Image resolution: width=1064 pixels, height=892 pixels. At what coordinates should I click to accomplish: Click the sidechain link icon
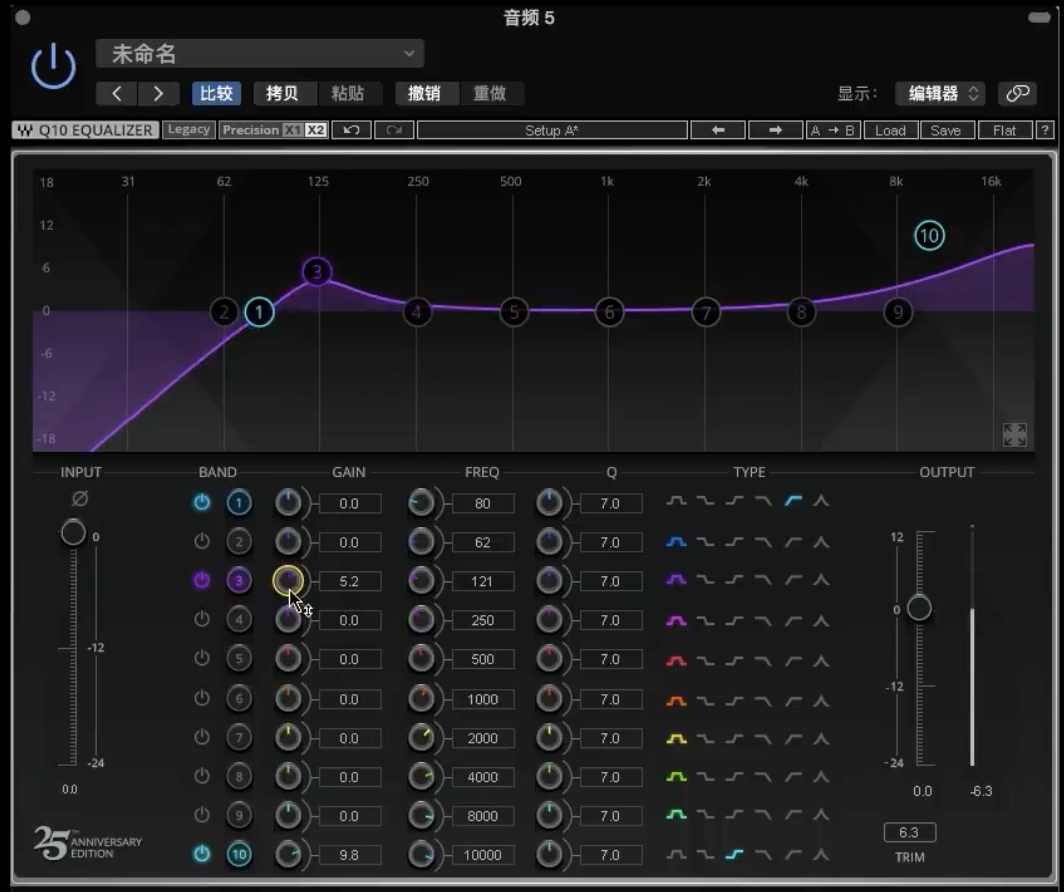(x=1018, y=93)
